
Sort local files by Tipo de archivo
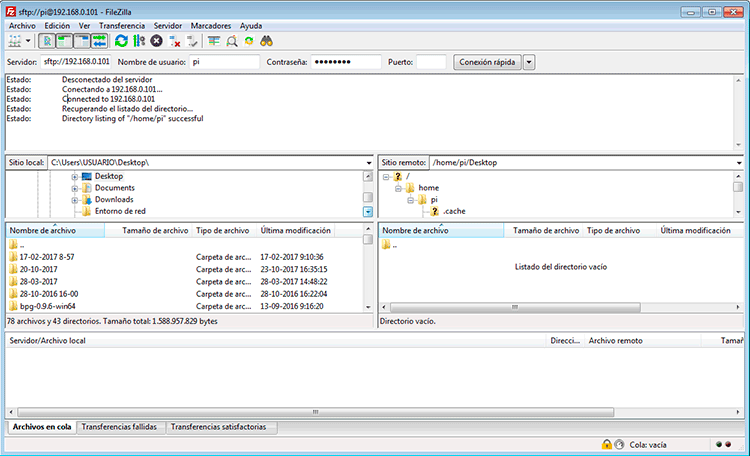tap(224, 231)
